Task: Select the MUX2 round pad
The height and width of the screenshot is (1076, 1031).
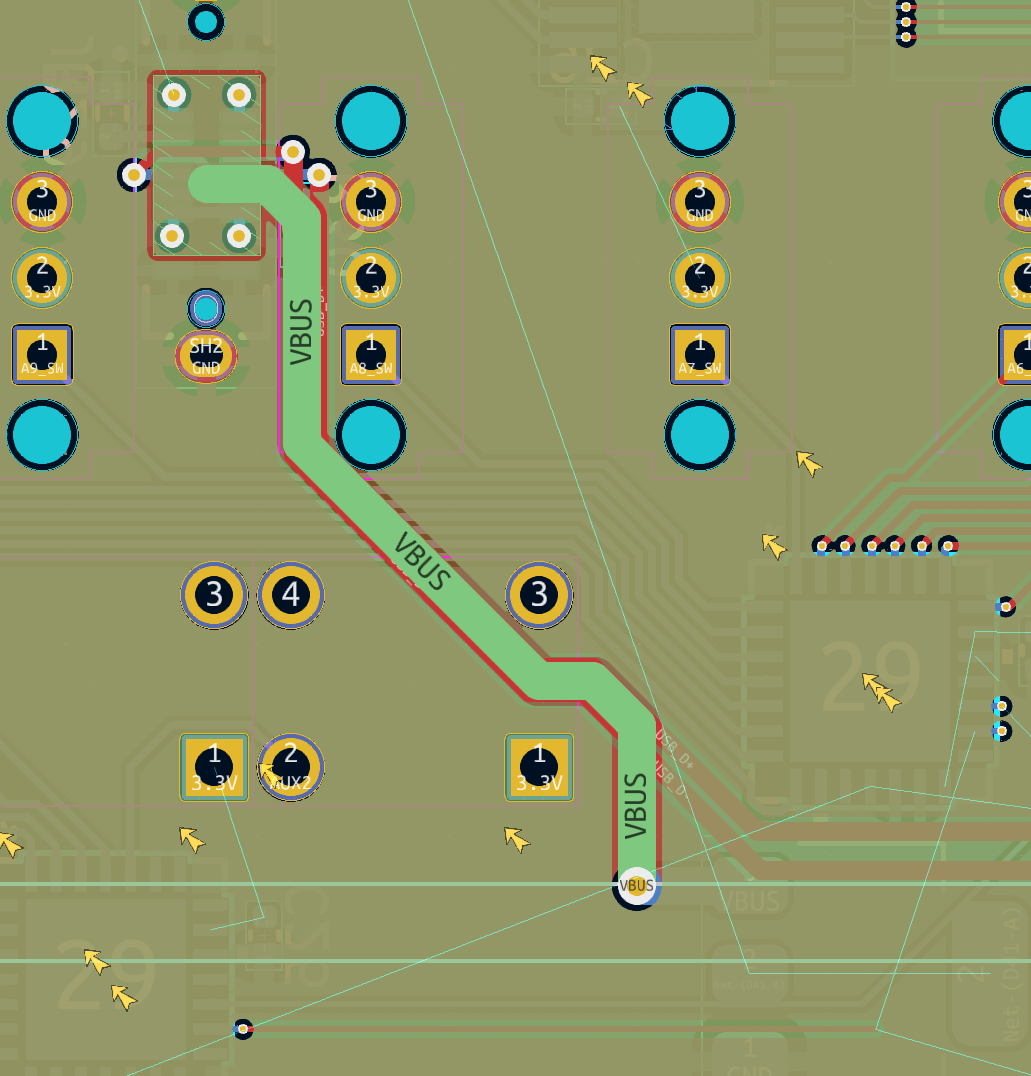Action: pos(291,767)
